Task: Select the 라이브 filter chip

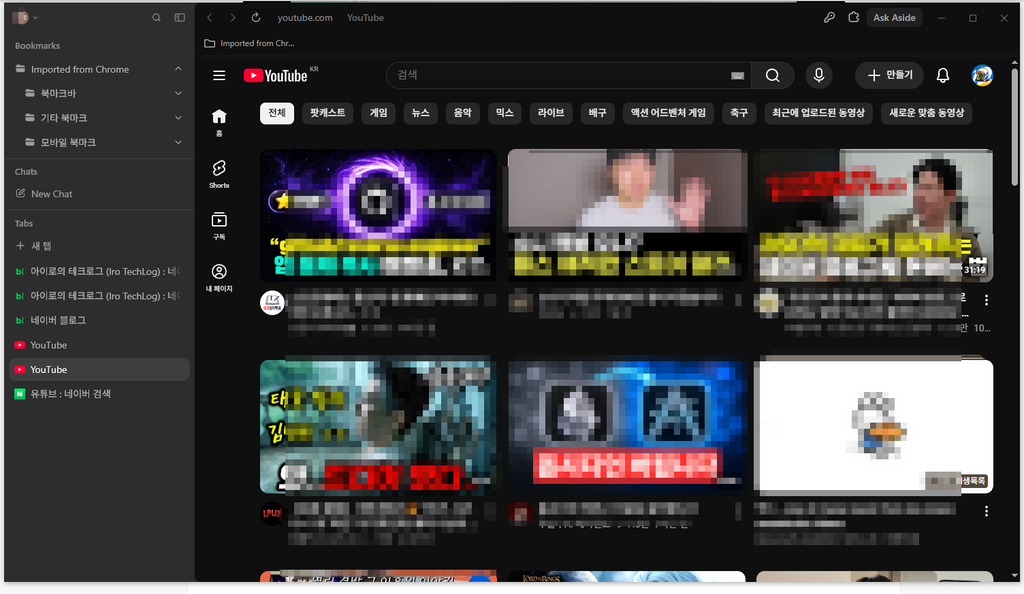Action: pos(551,113)
